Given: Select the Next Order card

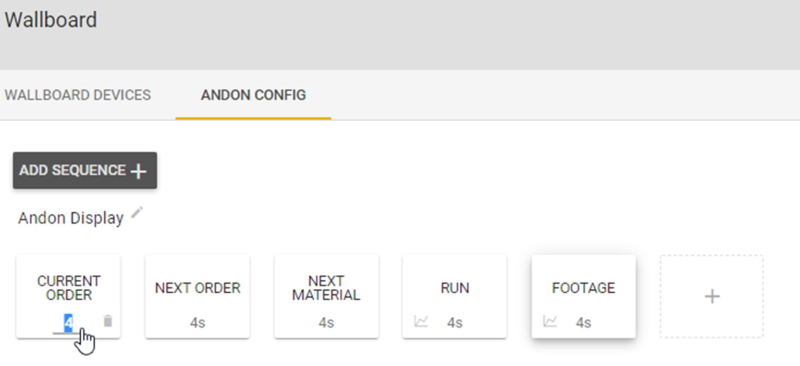Looking at the screenshot, I should point(197,297).
